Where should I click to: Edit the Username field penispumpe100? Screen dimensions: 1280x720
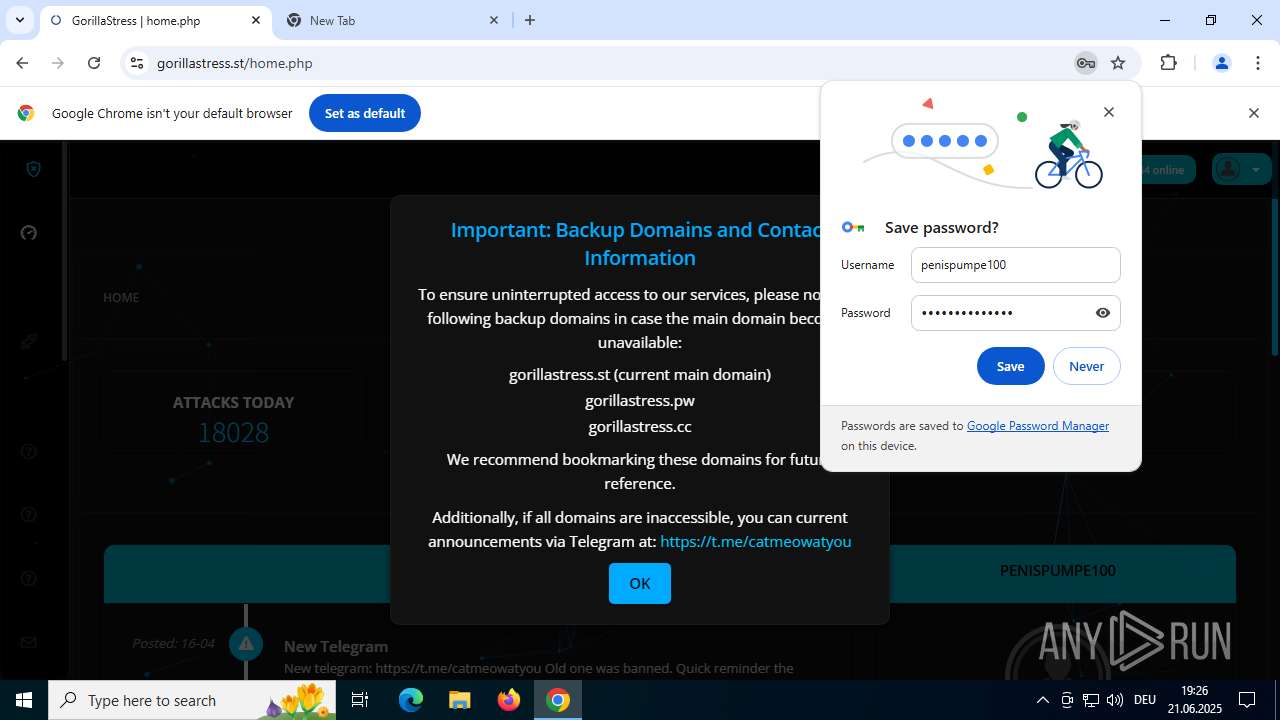[x=1015, y=265]
